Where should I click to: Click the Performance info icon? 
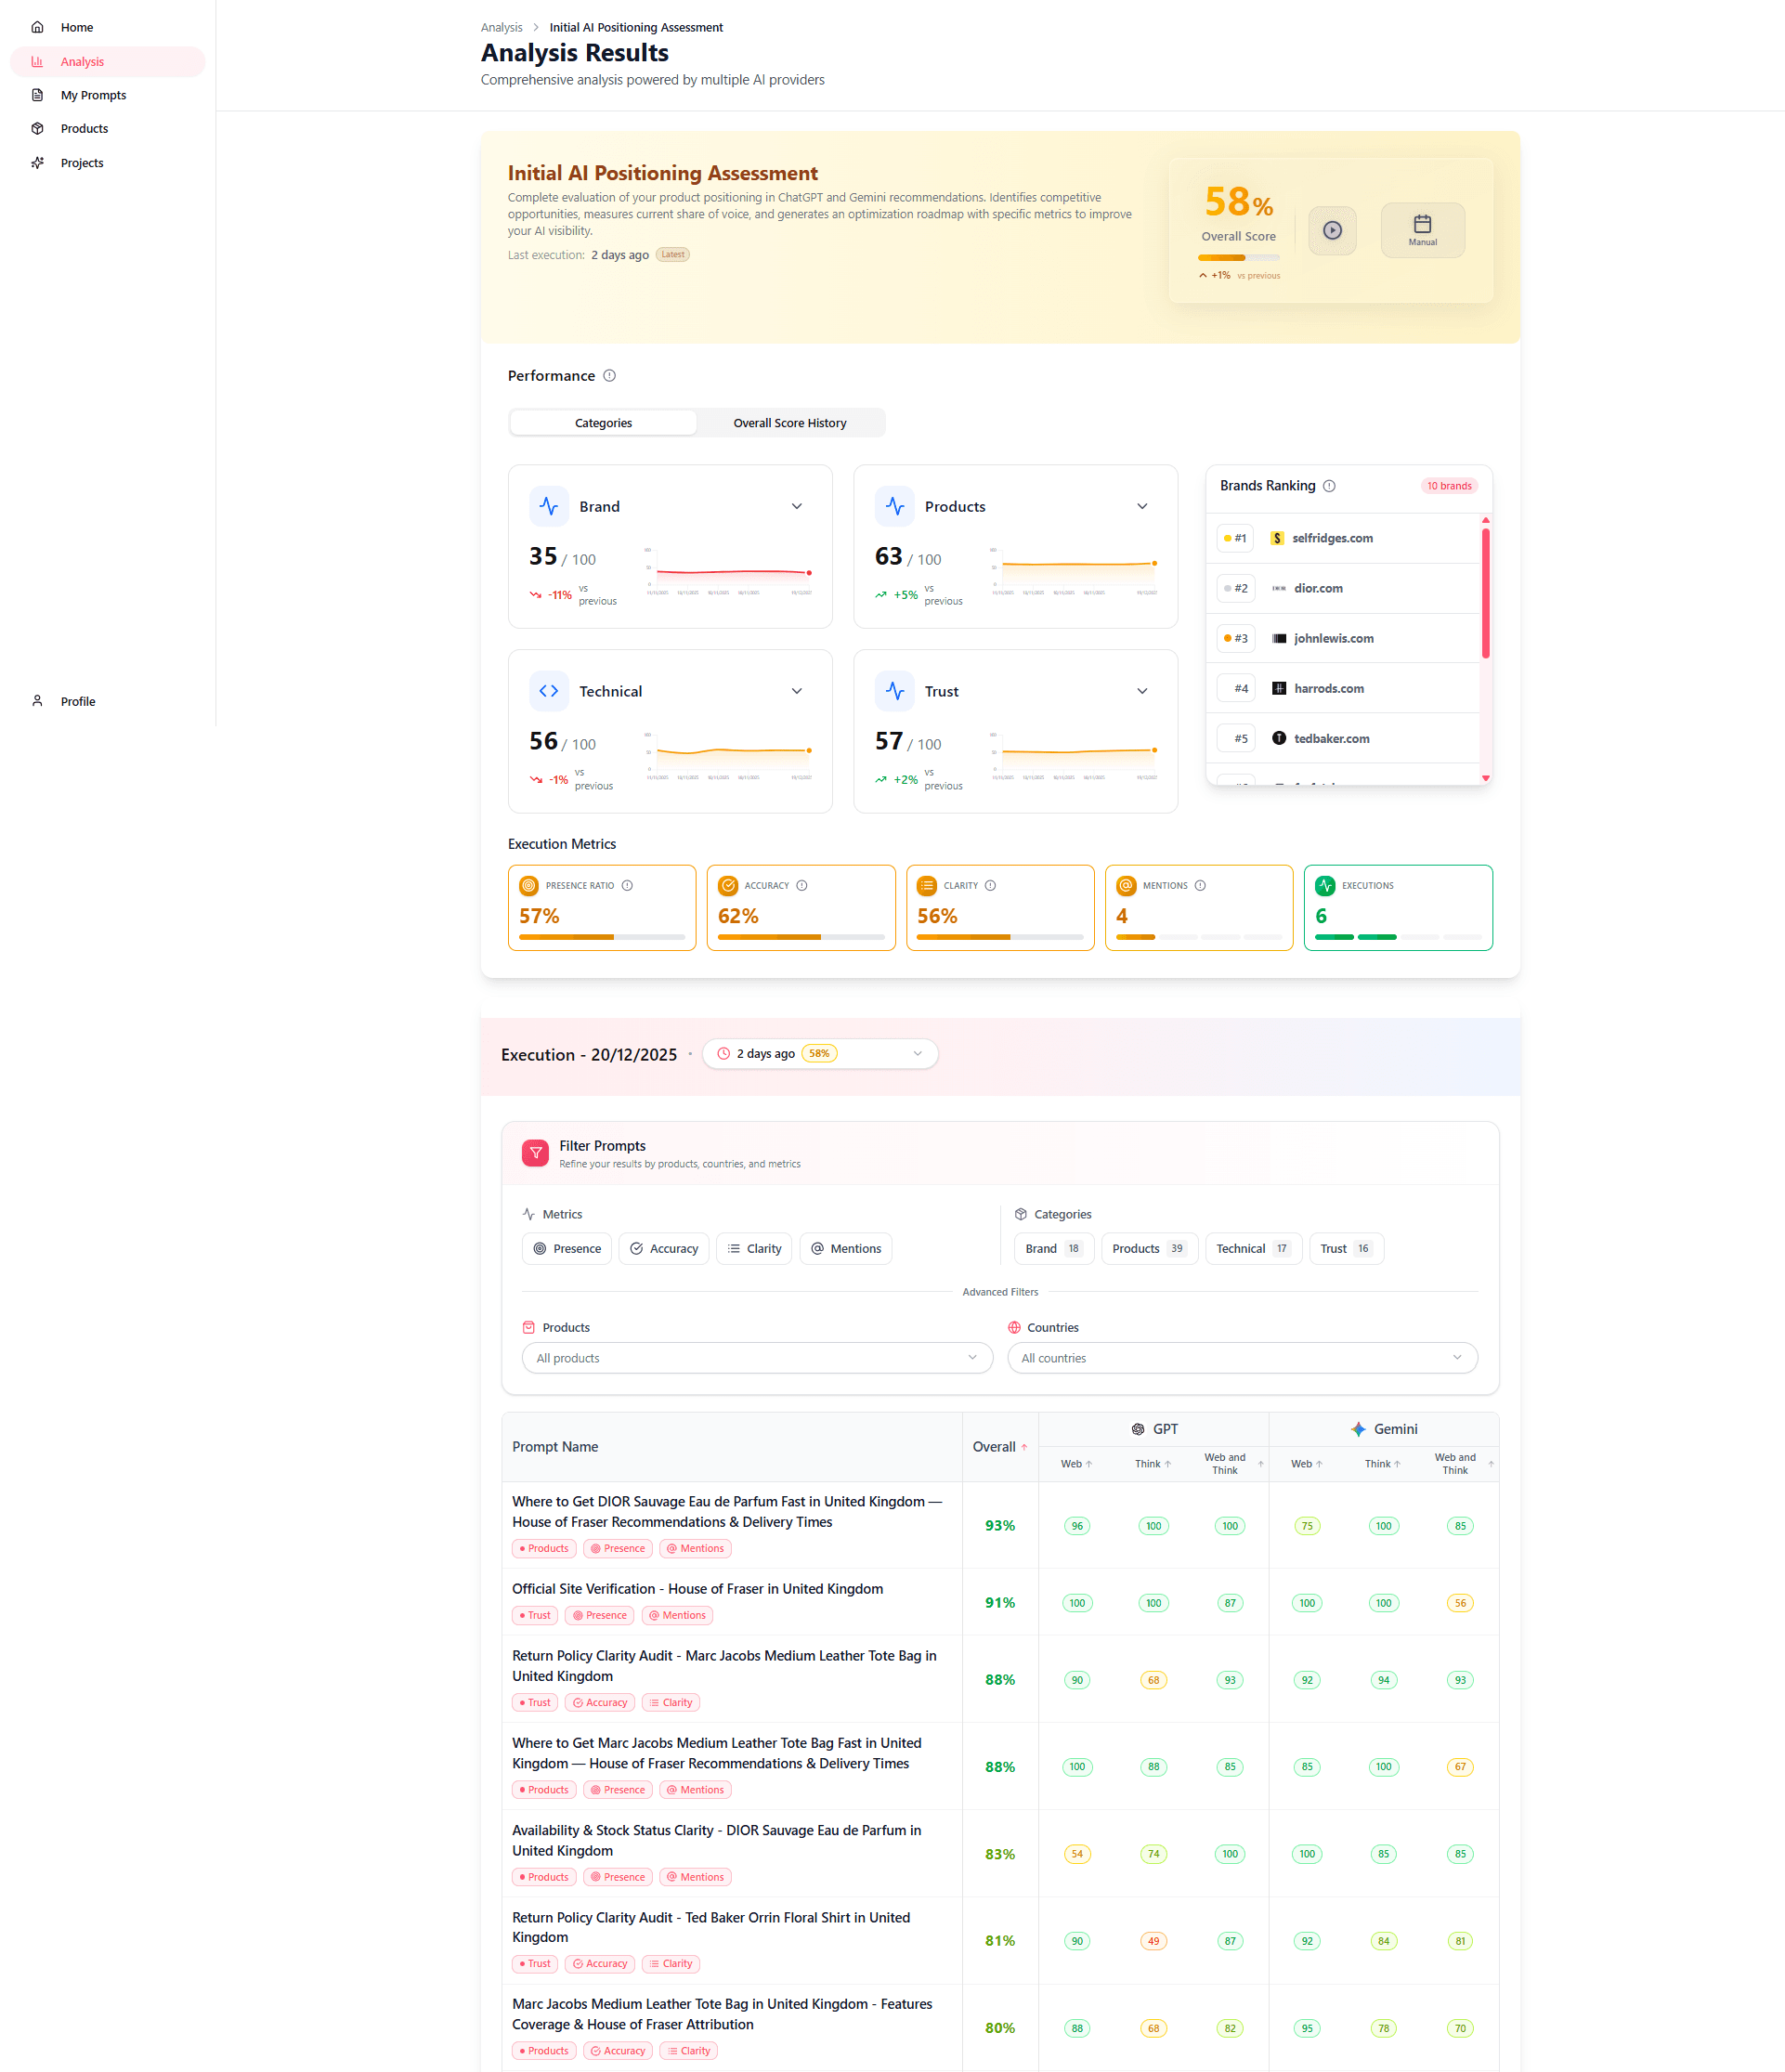point(609,376)
